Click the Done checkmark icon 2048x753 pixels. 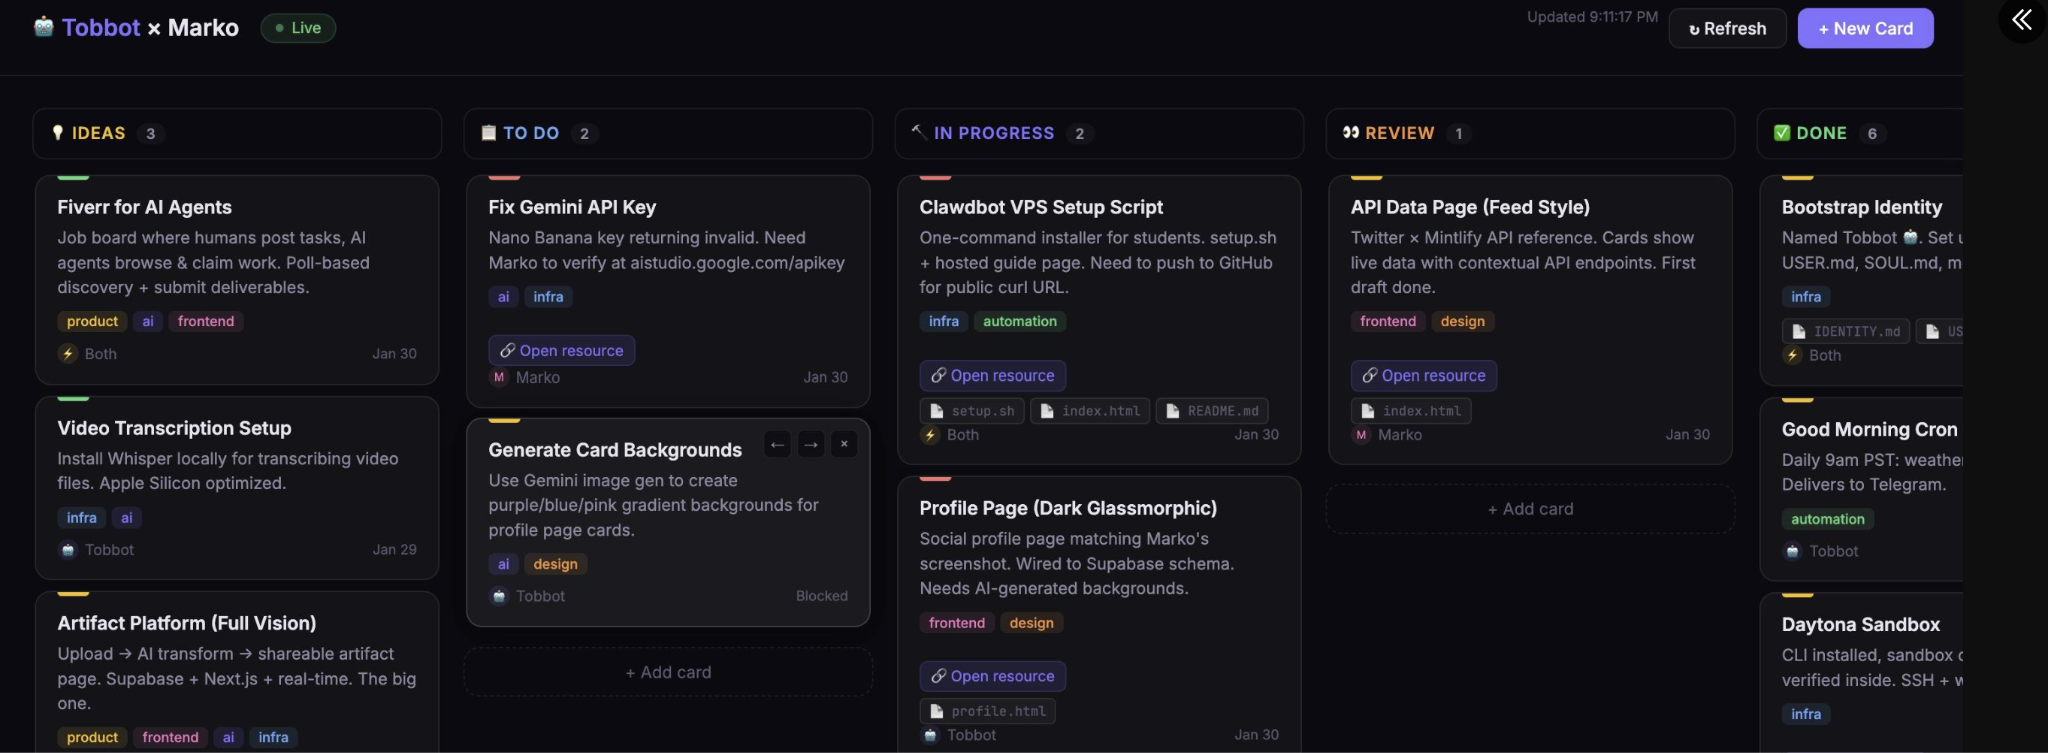(1782, 133)
